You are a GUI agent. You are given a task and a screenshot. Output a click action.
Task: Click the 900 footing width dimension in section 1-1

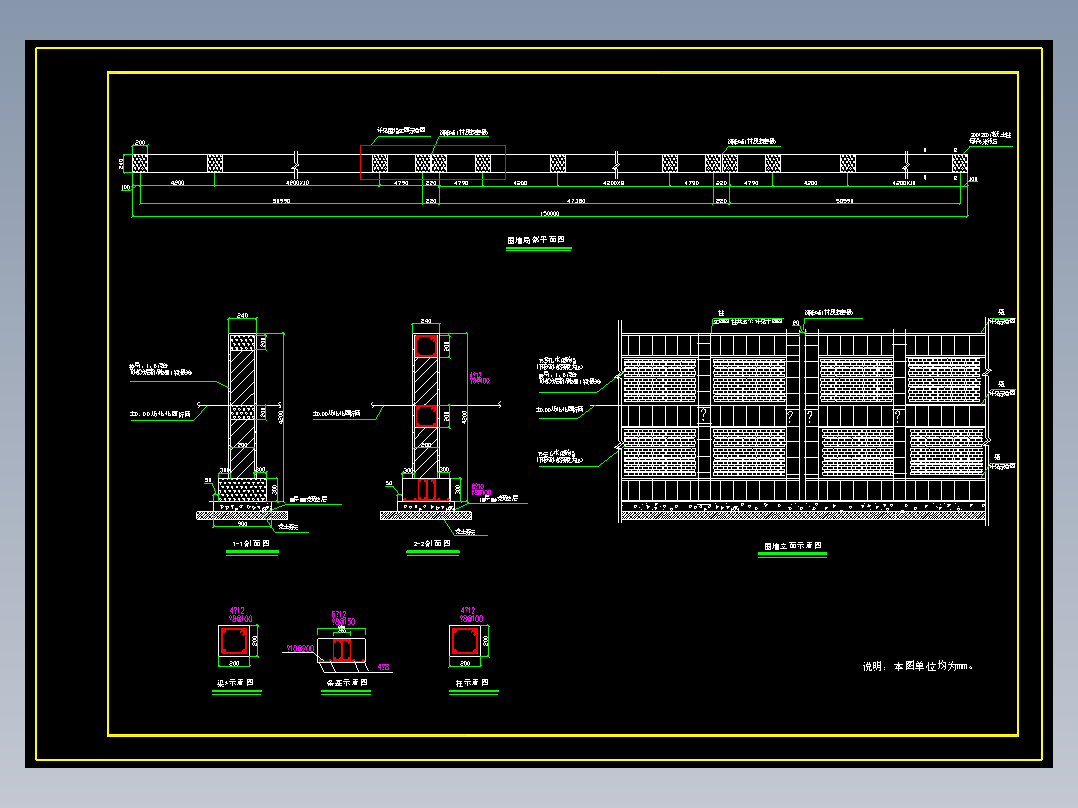tap(242, 524)
